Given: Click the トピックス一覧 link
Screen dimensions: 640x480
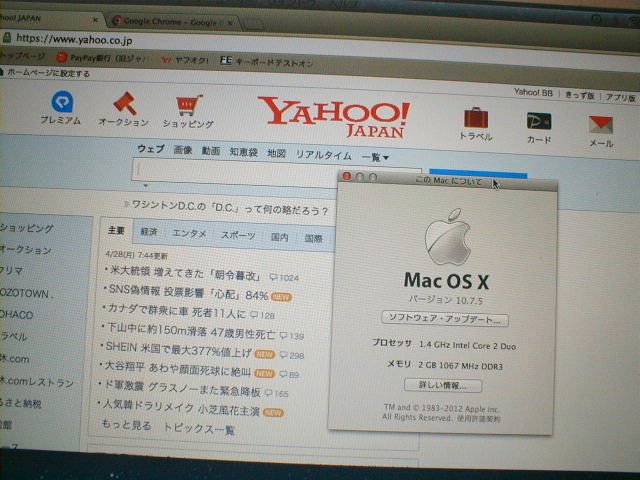Looking at the screenshot, I should click(199, 428).
